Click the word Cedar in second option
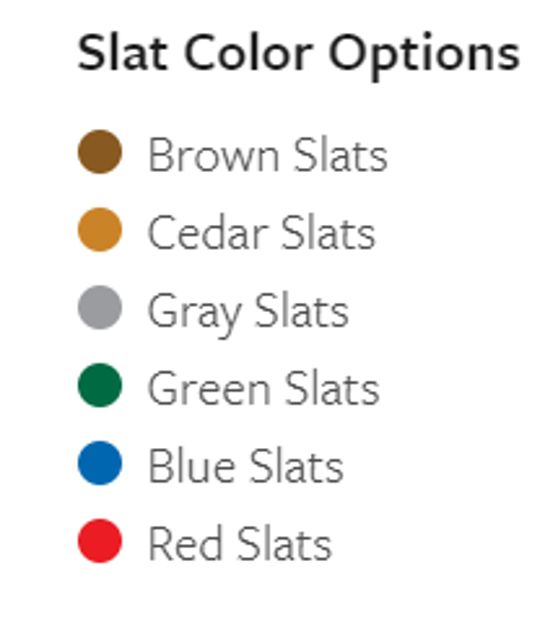 click(208, 233)
